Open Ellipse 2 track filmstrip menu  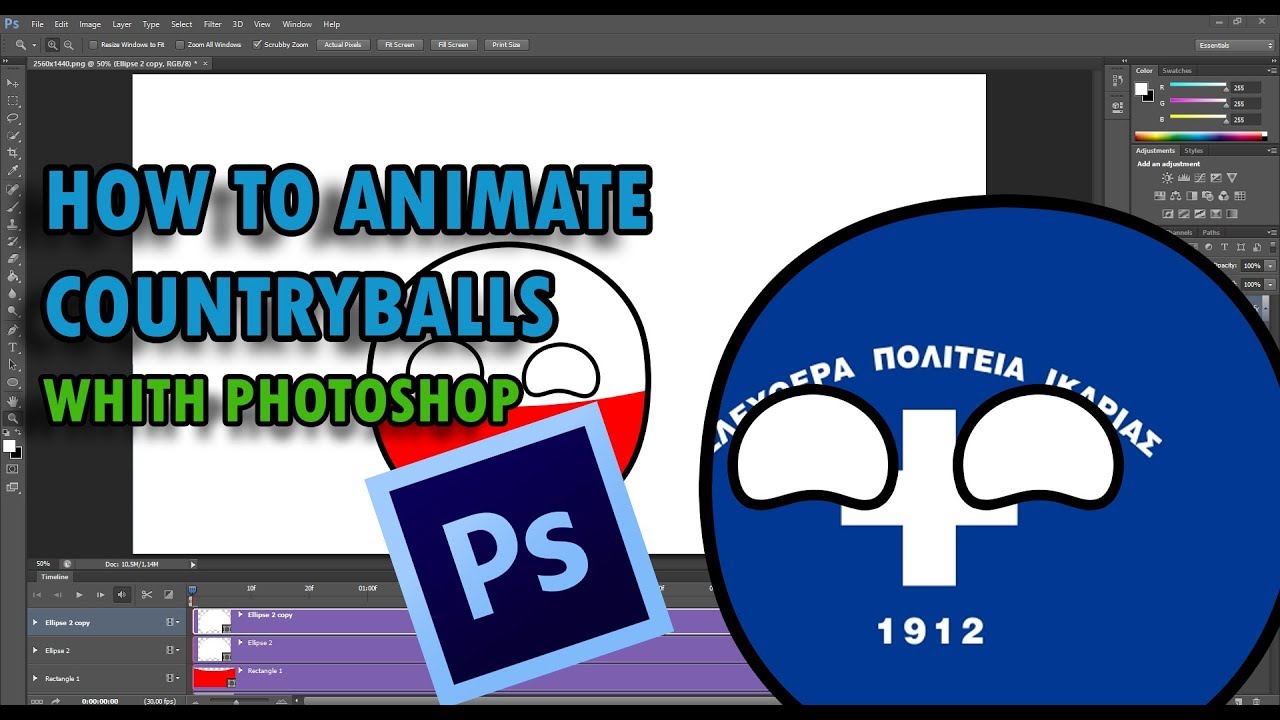tap(171, 650)
